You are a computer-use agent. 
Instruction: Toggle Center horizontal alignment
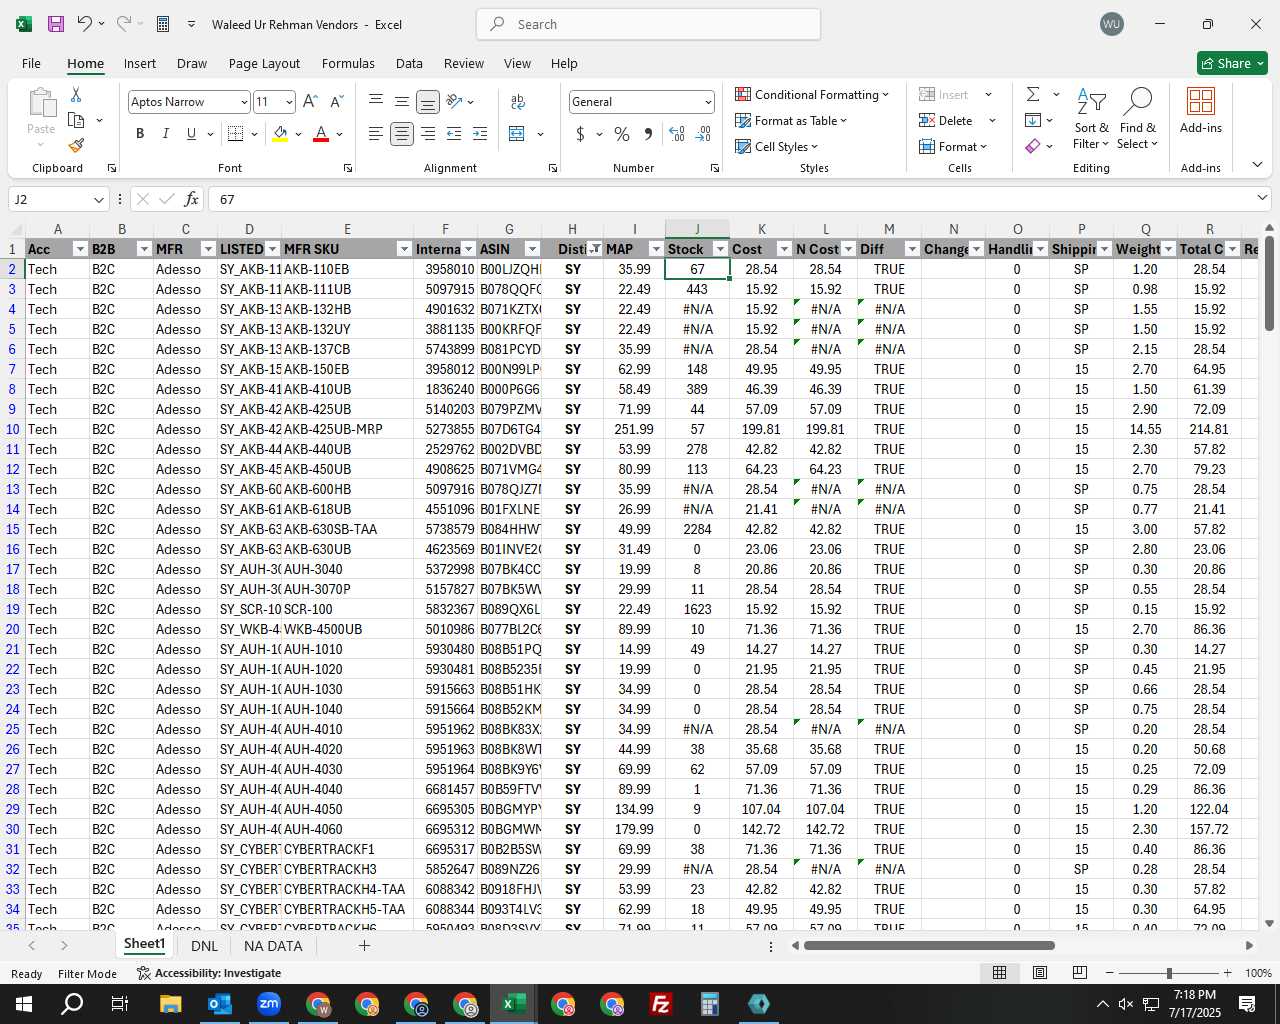402,133
